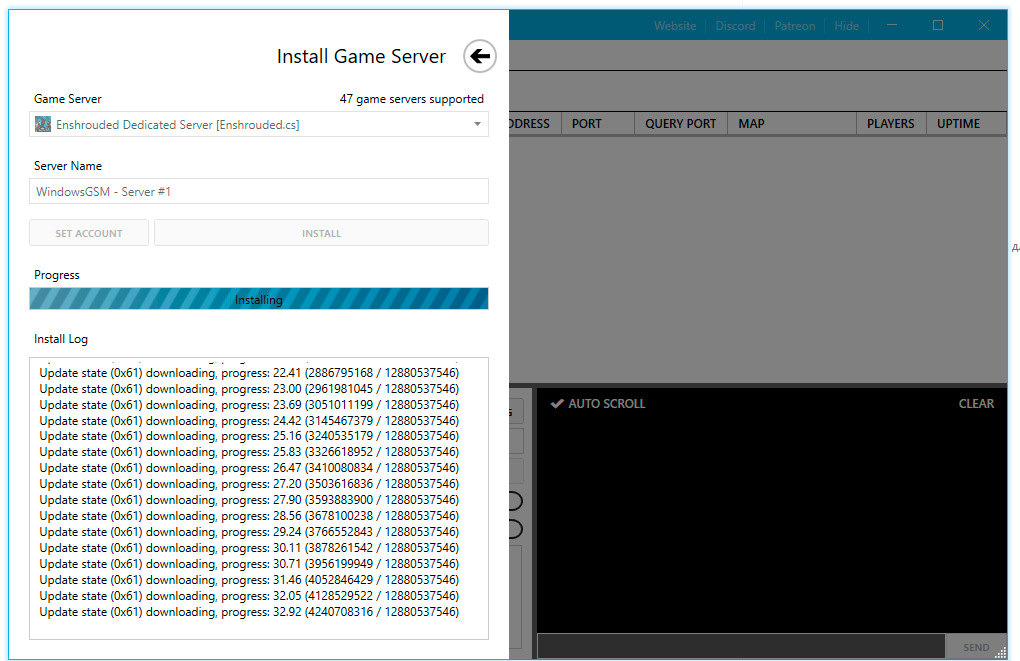Click the log line with progress 28.56

[249, 516]
